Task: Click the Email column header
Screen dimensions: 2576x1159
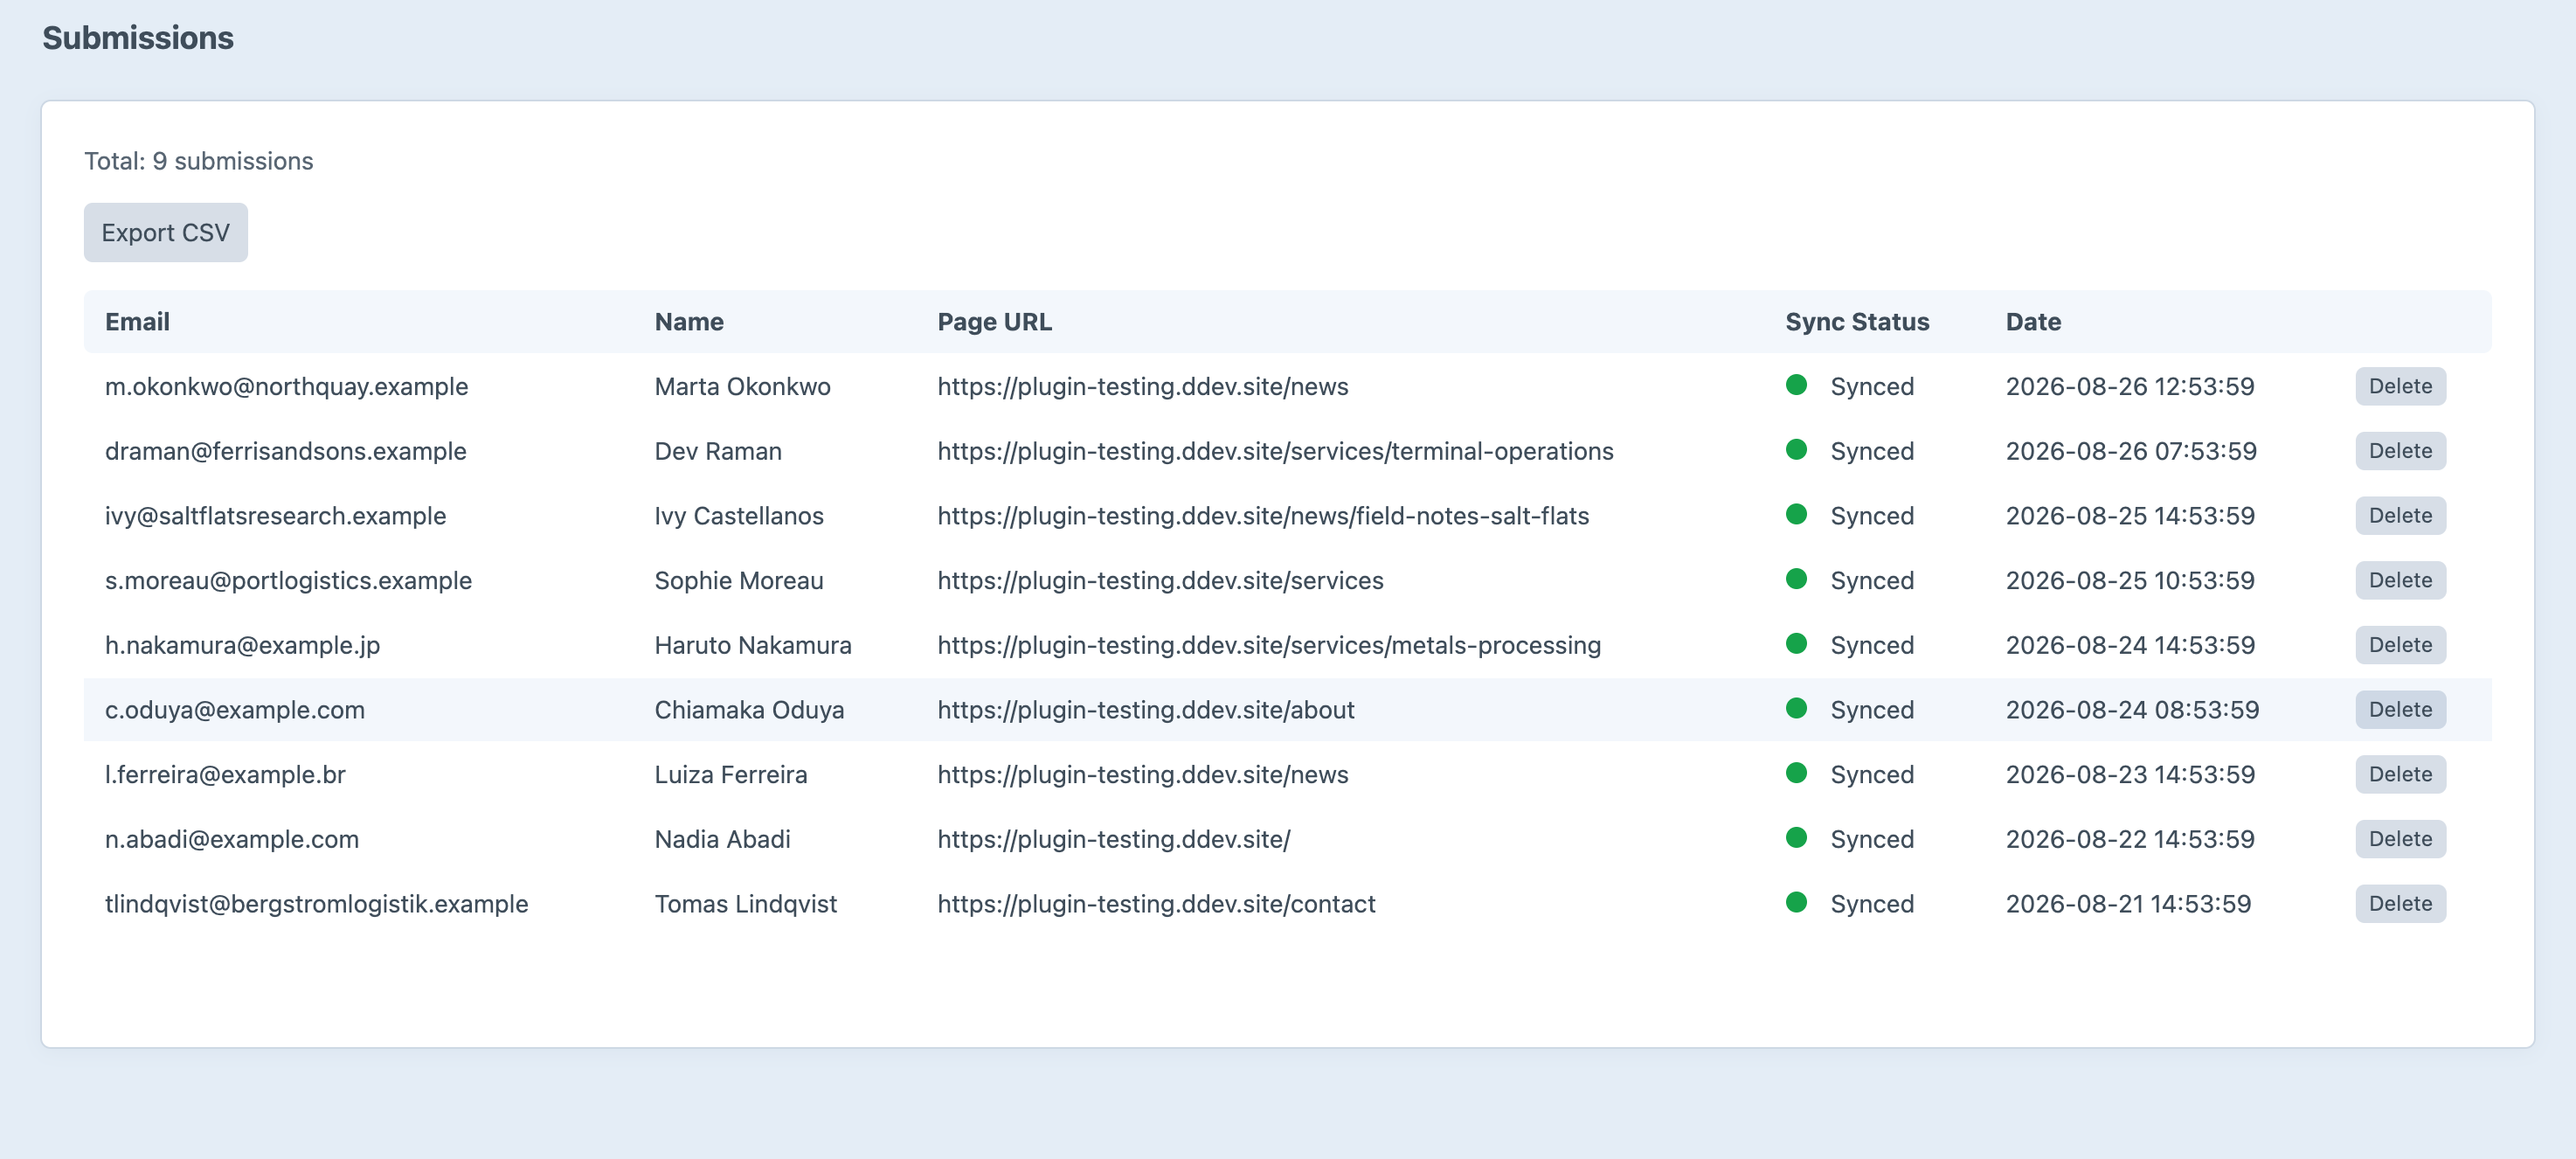Action: (x=137, y=322)
